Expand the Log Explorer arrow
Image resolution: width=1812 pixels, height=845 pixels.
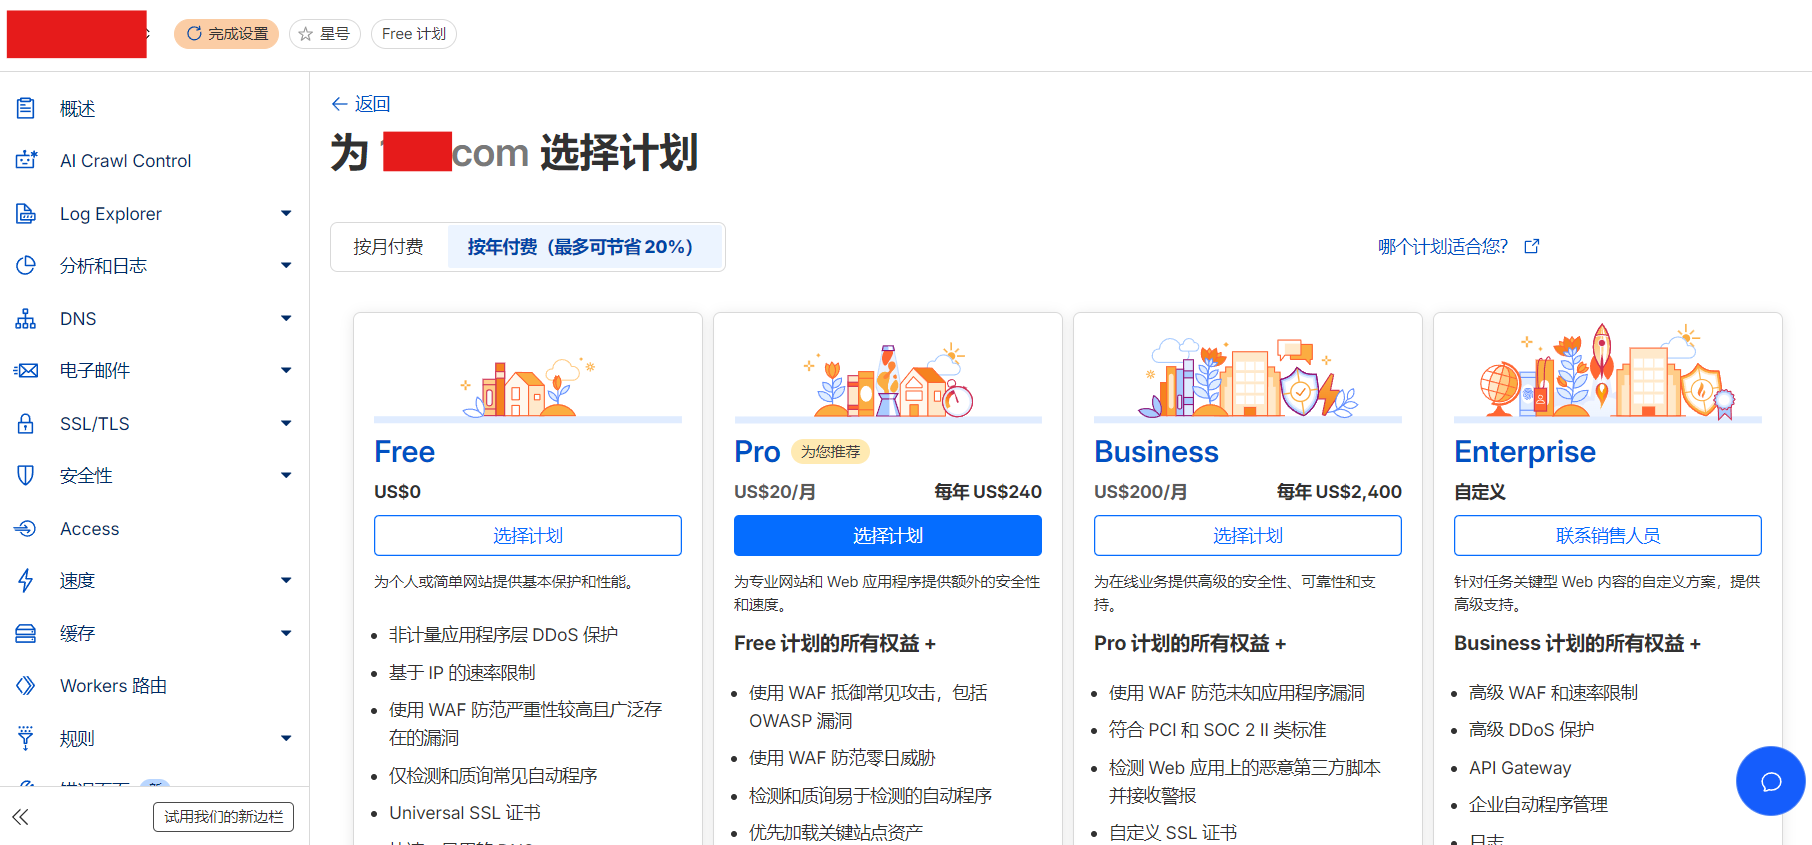[286, 213]
